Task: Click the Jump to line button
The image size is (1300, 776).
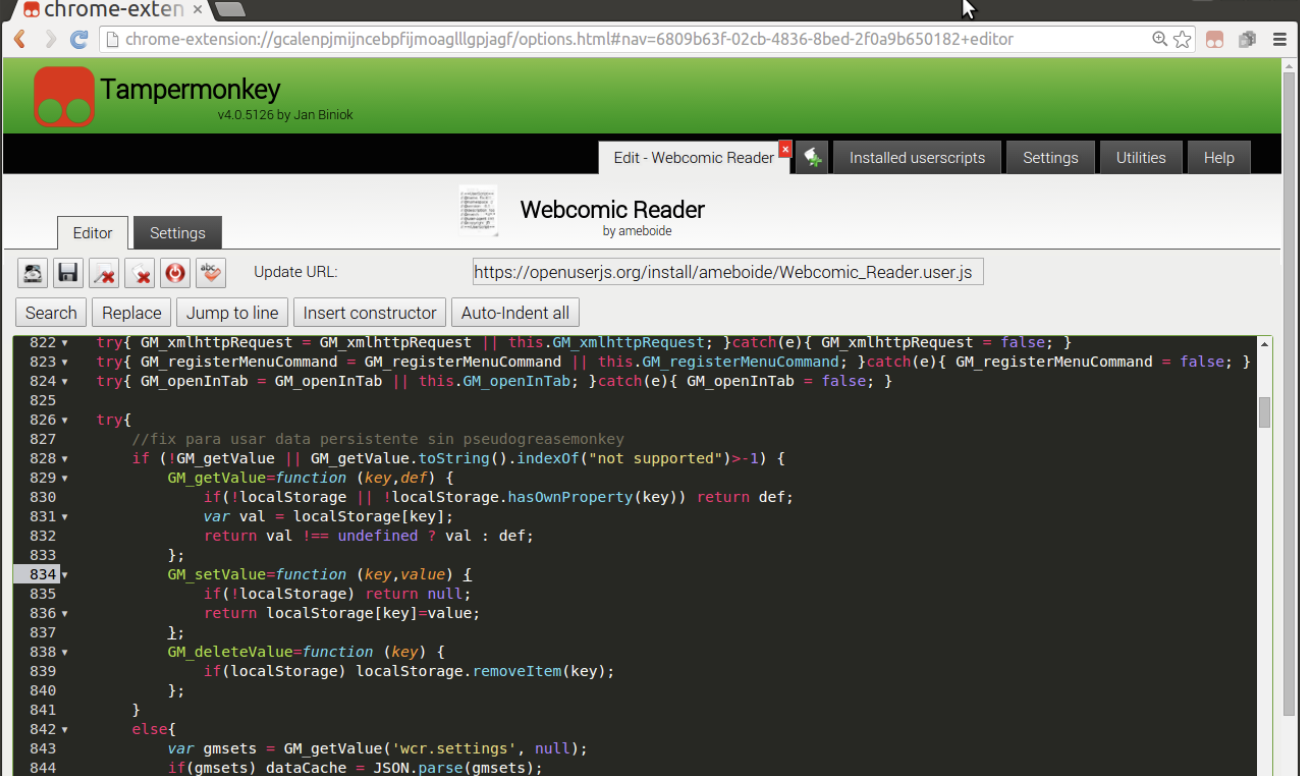Action: (x=232, y=312)
